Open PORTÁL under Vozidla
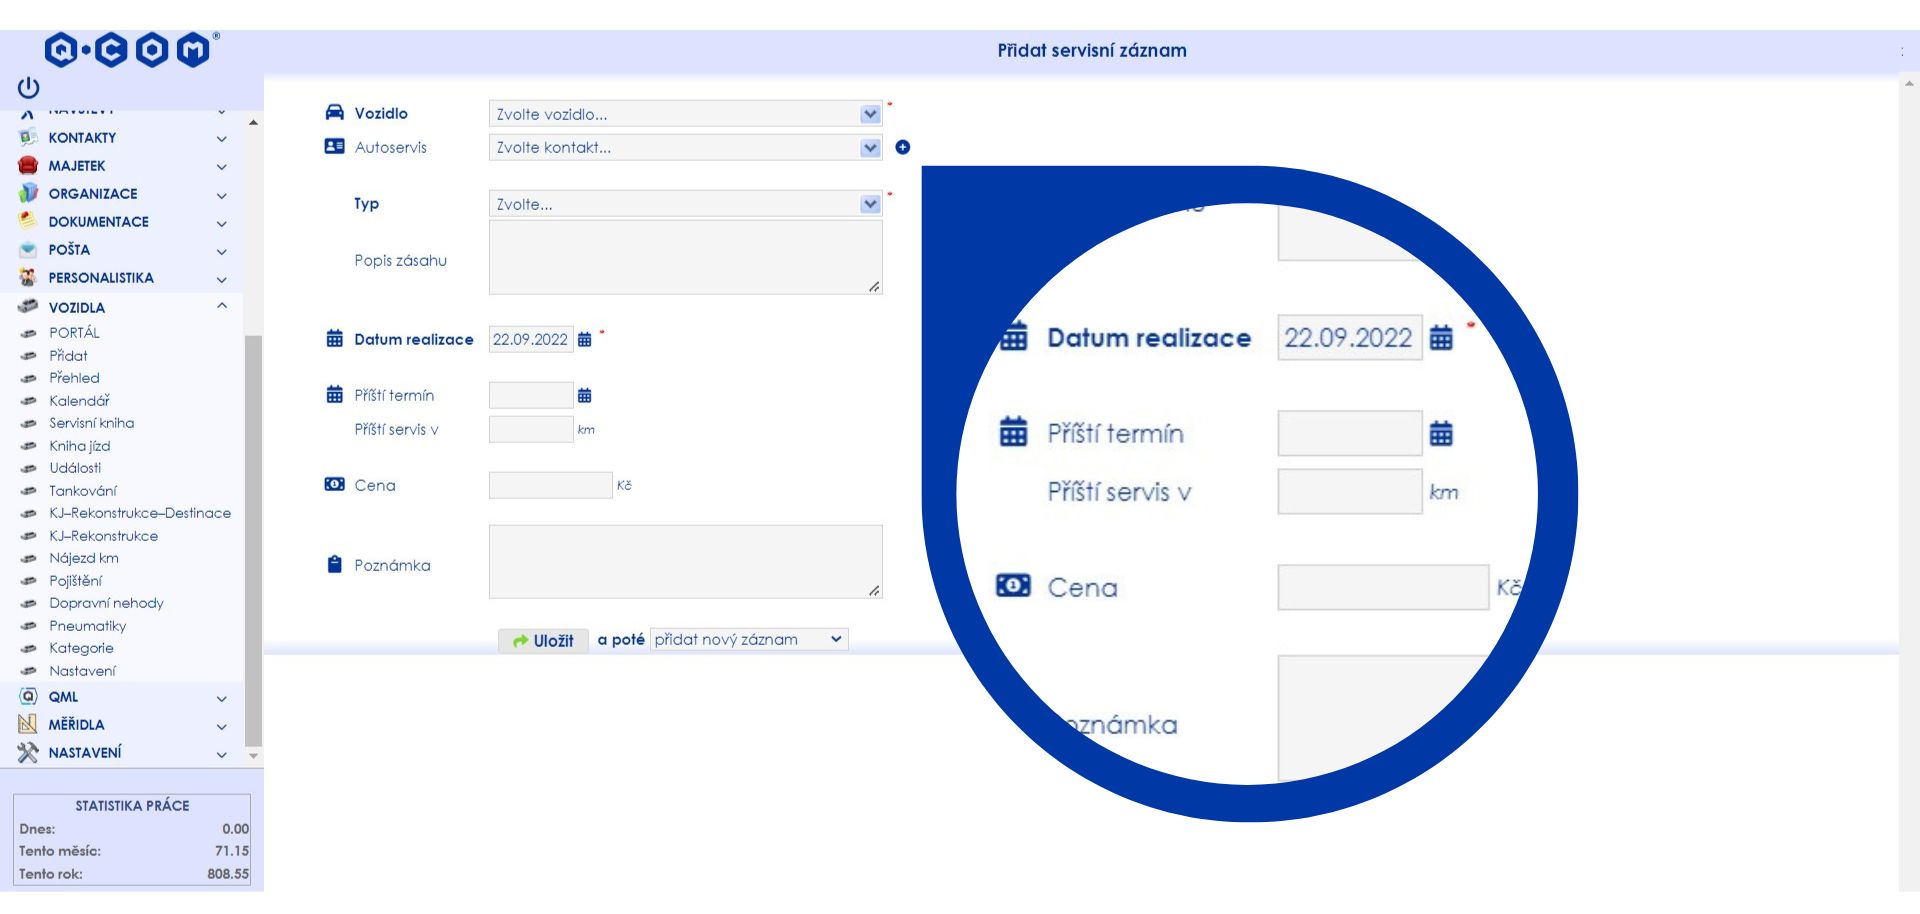Viewport: 1920px width, 914px height. (x=74, y=333)
